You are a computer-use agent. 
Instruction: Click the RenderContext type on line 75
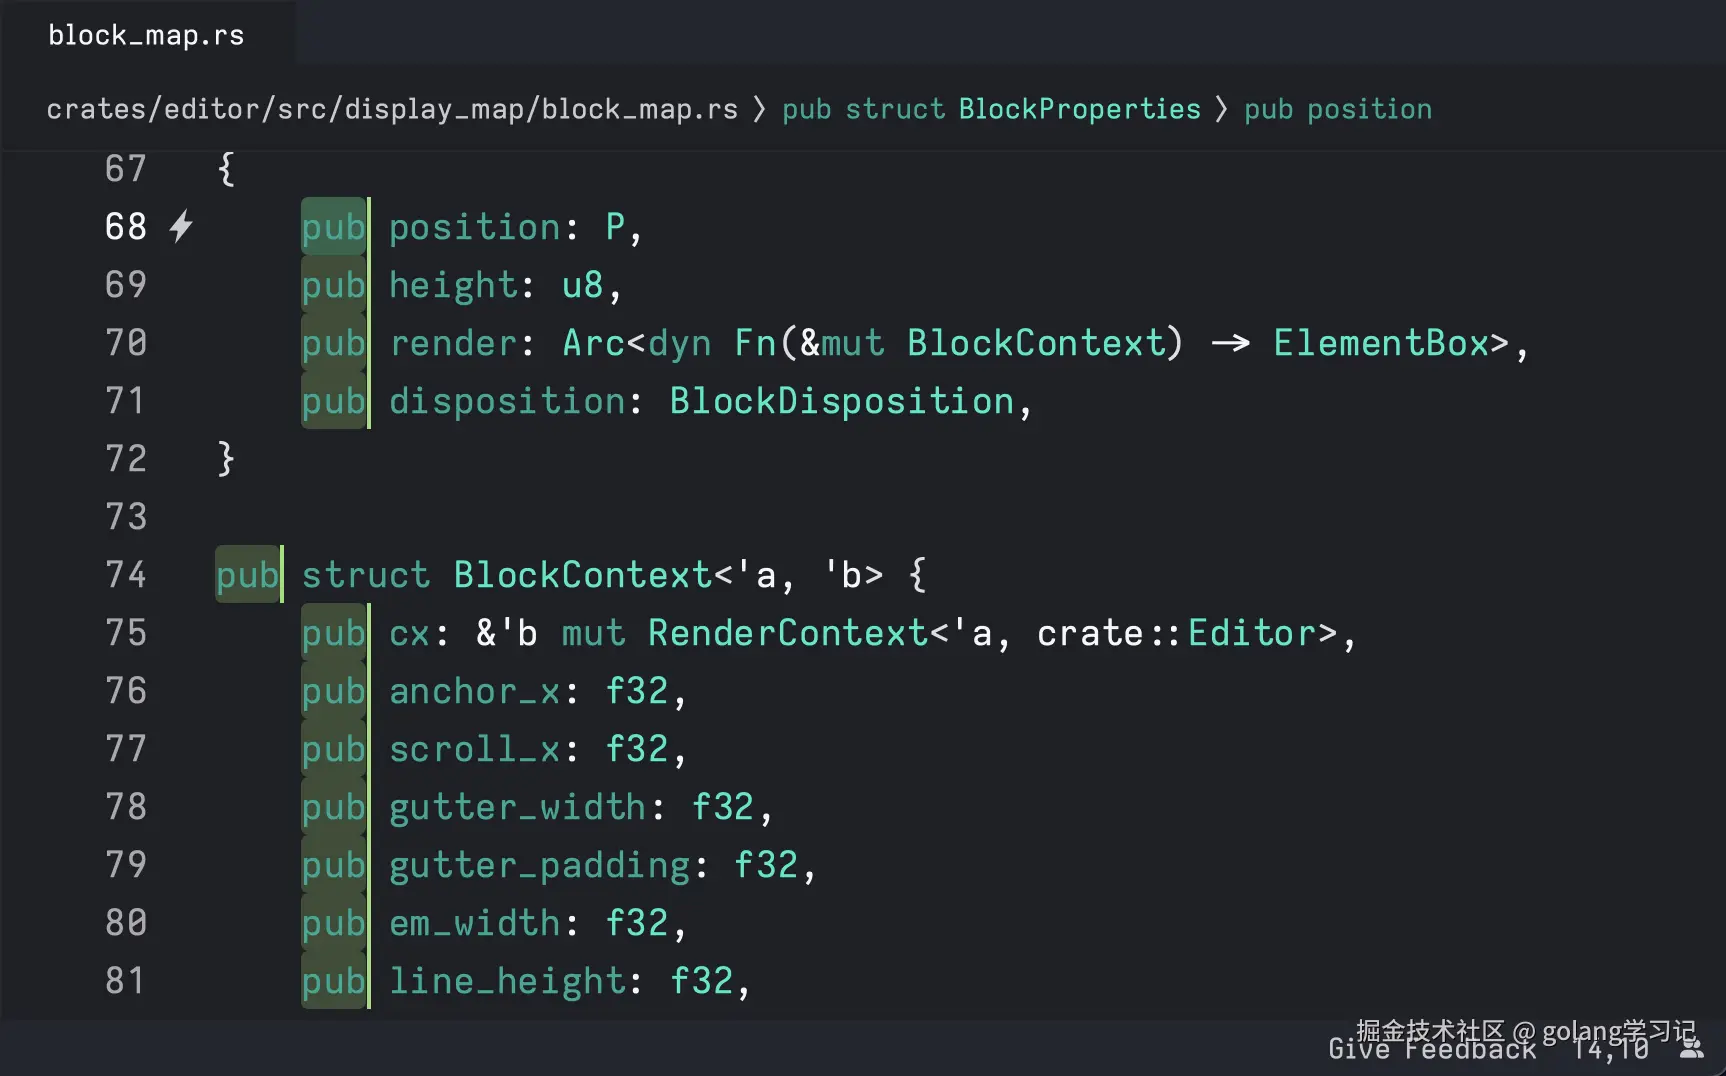click(787, 633)
